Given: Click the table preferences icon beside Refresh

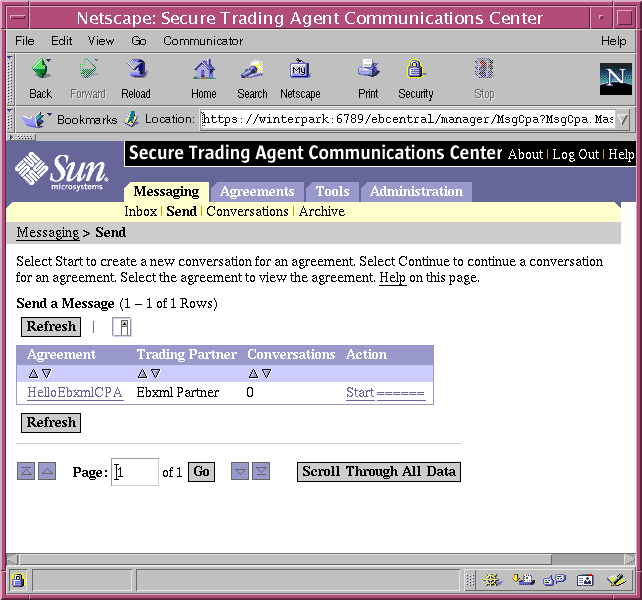Looking at the screenshot, I should [x=122, y=327].
